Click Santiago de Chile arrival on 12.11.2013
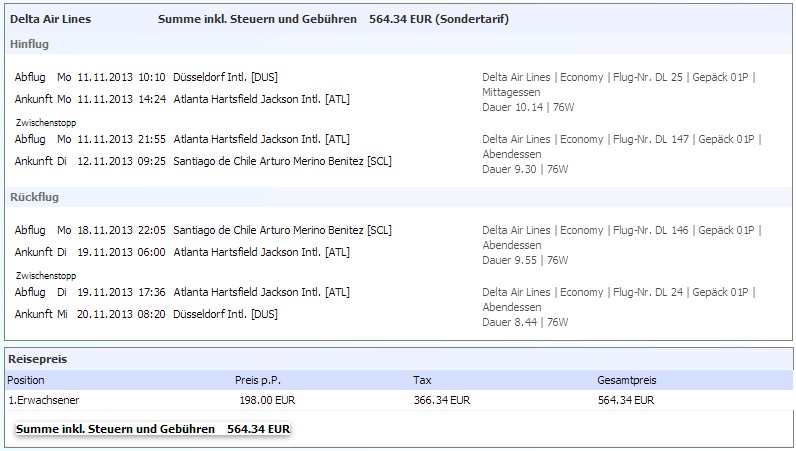 [x=282, y=162]
